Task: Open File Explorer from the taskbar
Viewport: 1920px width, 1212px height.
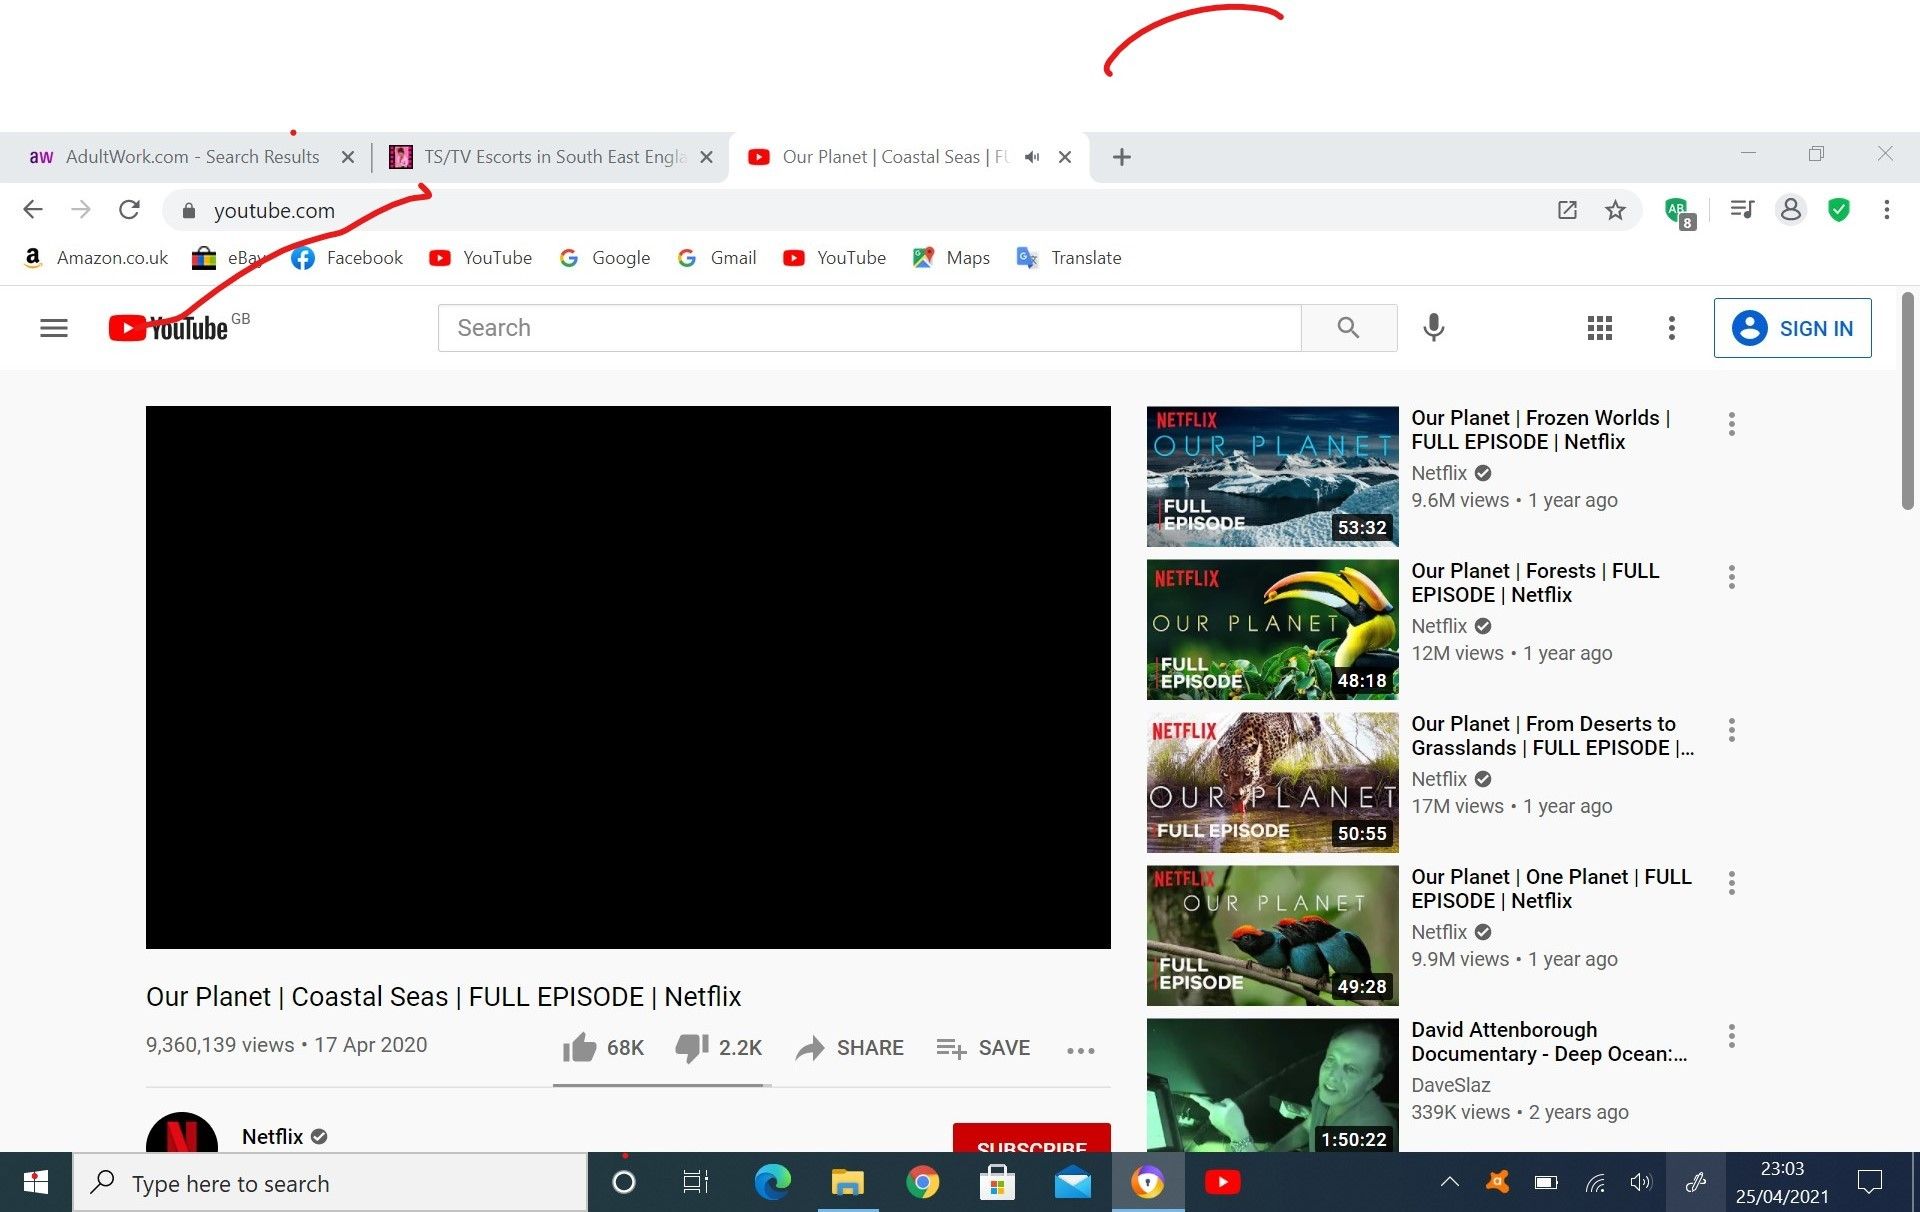Action: [847, 1183]
